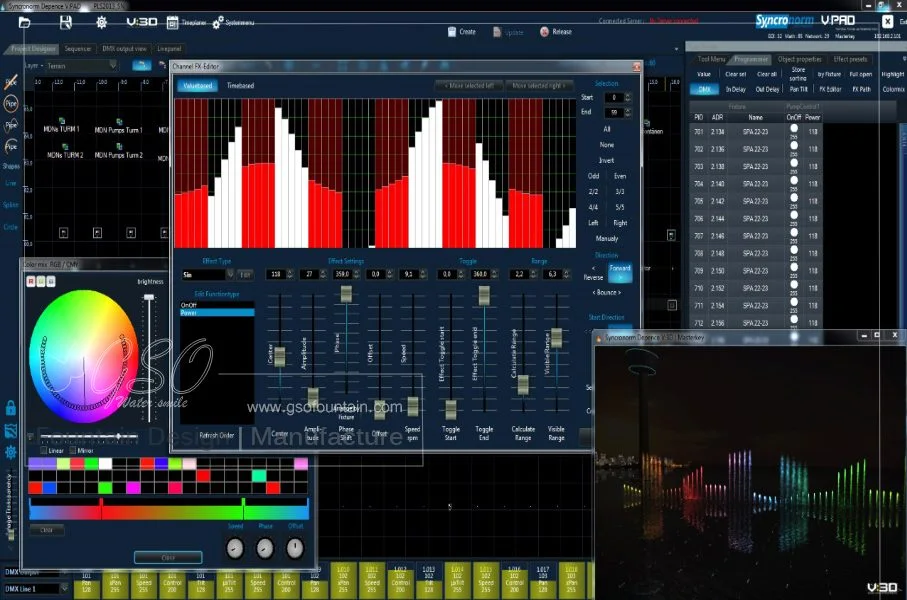This screenshot has height=600, width=907.
Task: Click the red R channel icon in Color mix
Action: [x=31, y=281]
